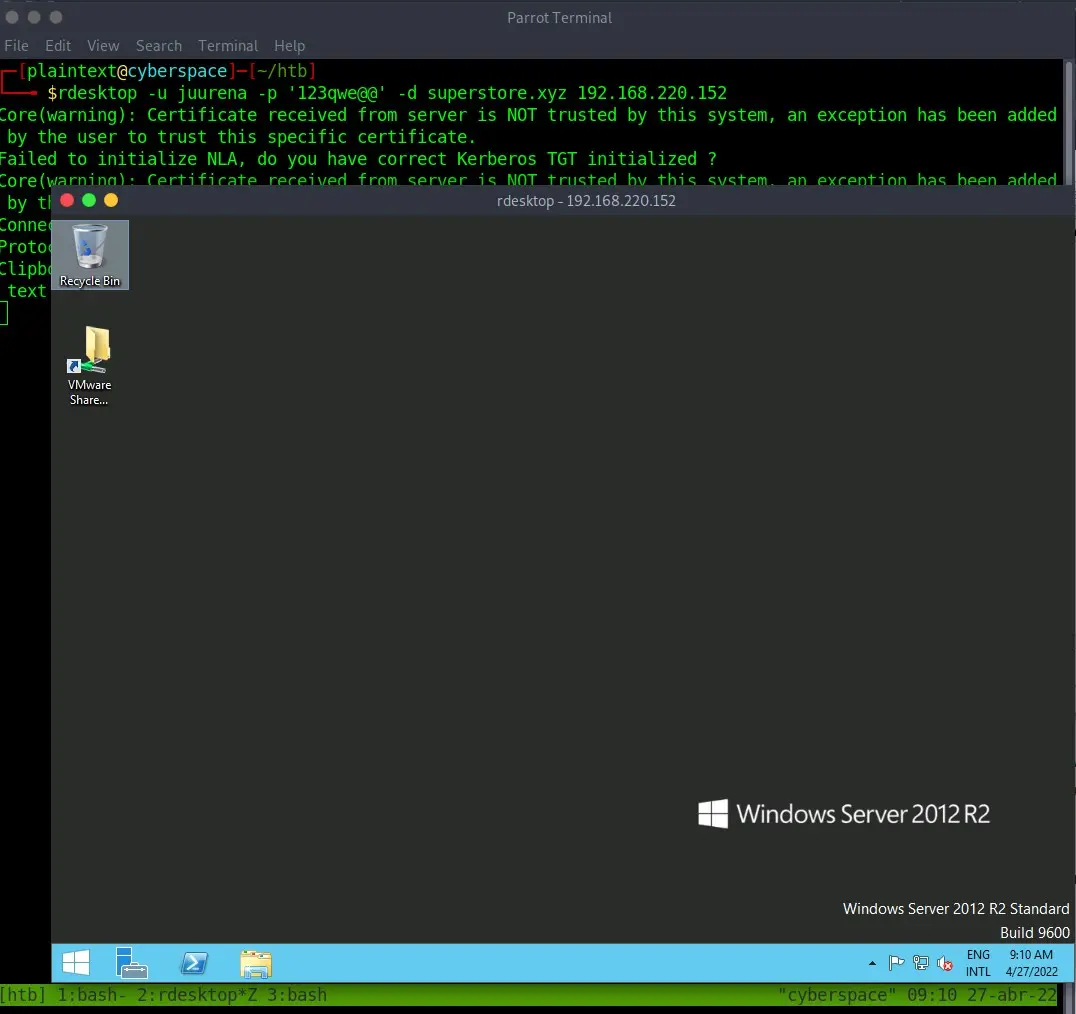This screenshot has width=1076, height=1014.
Task: Close the rdesktop window with red button
Action: 67,200
